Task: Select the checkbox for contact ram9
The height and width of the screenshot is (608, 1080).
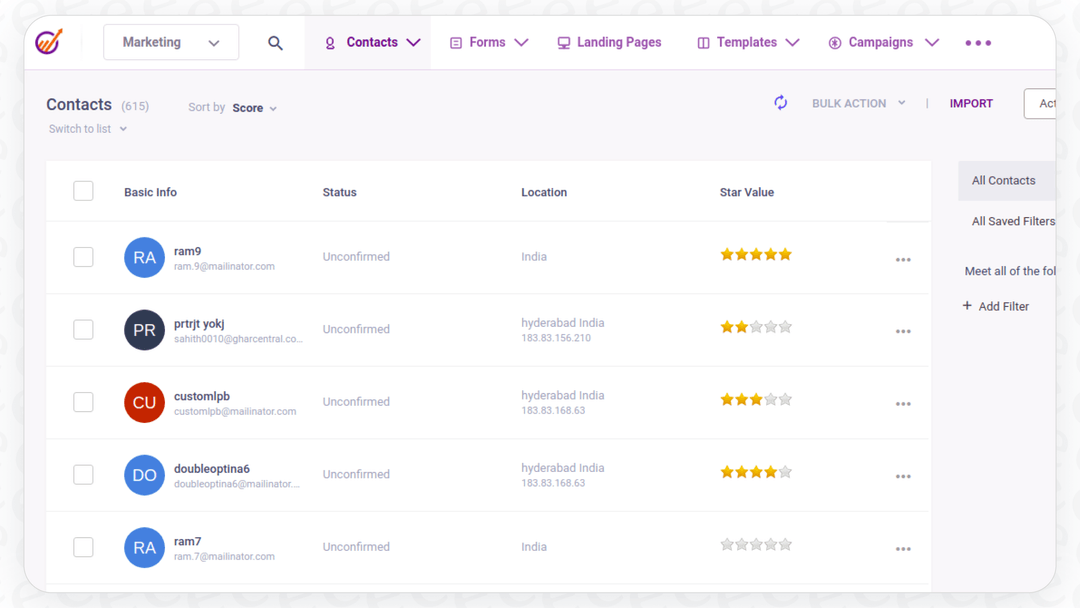Action: pos(83,257)
